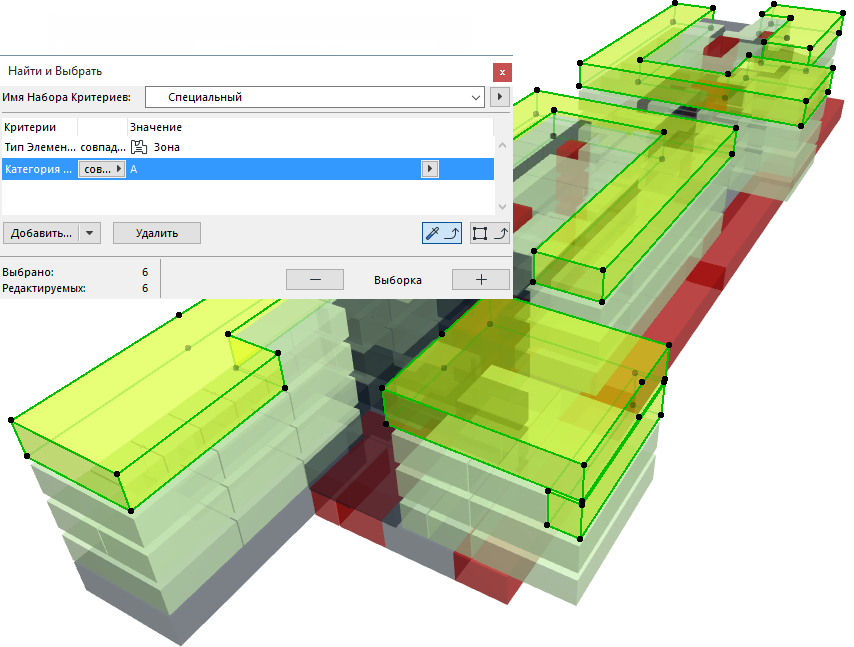This screenshot has height=647, width=854.
Task: Click the minus Выборка button
Action: 315,279
